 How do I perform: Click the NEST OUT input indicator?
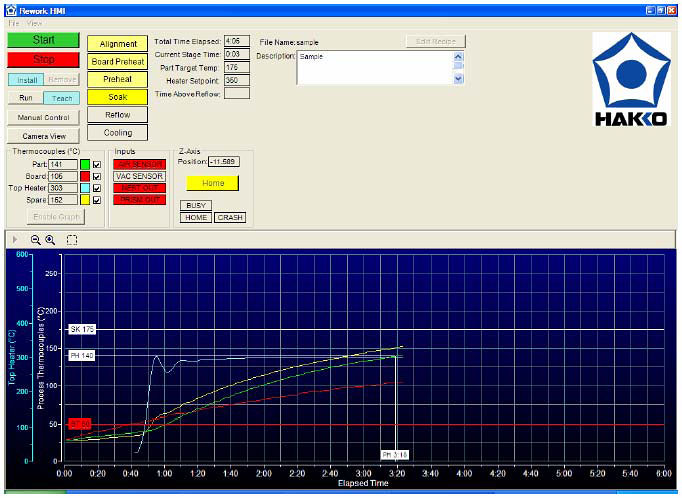(x=140, y=188)
